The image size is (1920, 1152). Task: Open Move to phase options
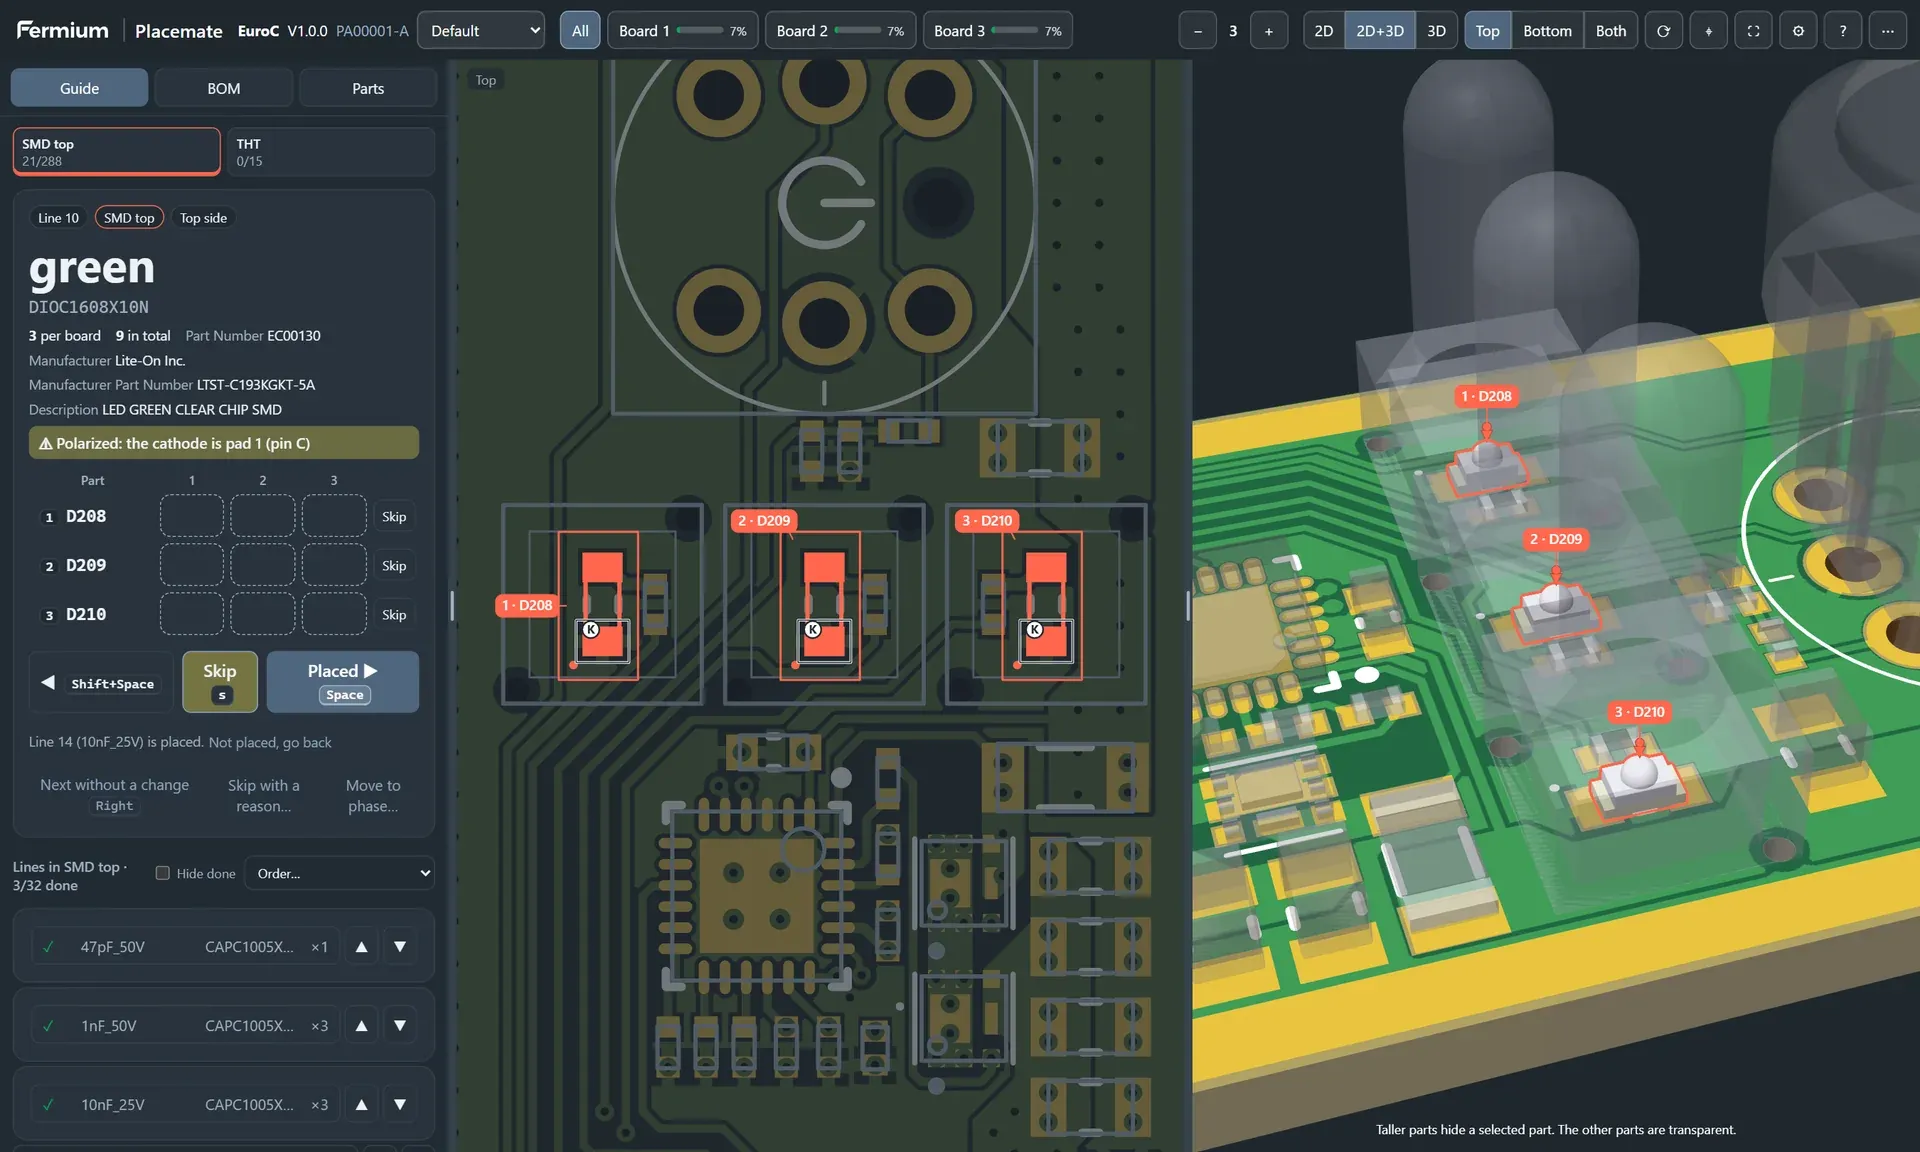click(373, 795)
